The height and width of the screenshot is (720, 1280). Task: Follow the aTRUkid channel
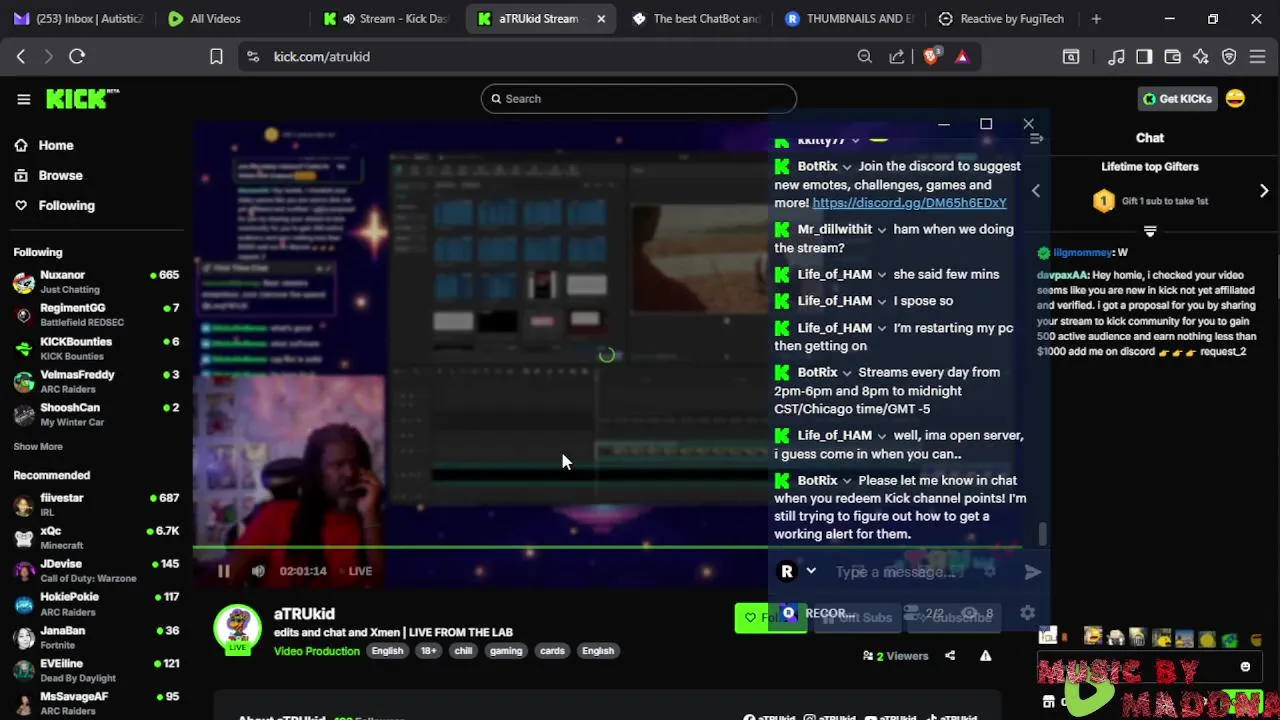pos(770,618)
